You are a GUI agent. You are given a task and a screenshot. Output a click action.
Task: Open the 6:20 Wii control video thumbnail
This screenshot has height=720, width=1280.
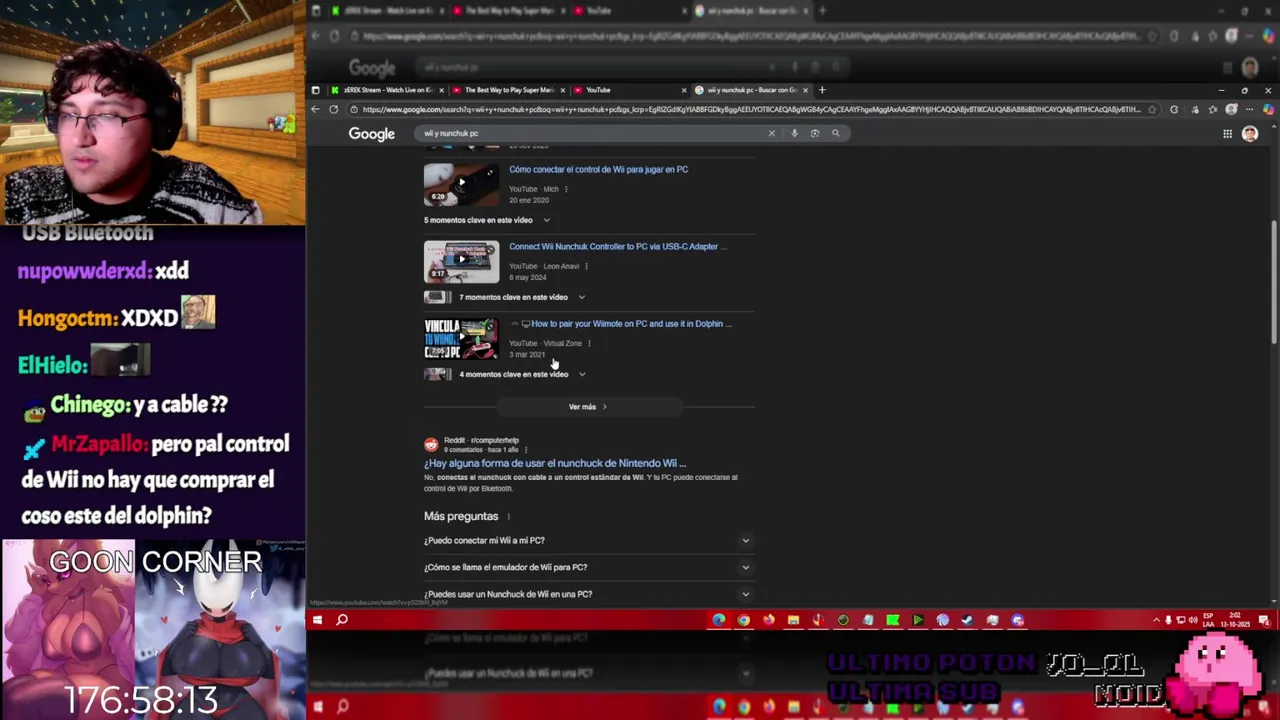(461, 185)
